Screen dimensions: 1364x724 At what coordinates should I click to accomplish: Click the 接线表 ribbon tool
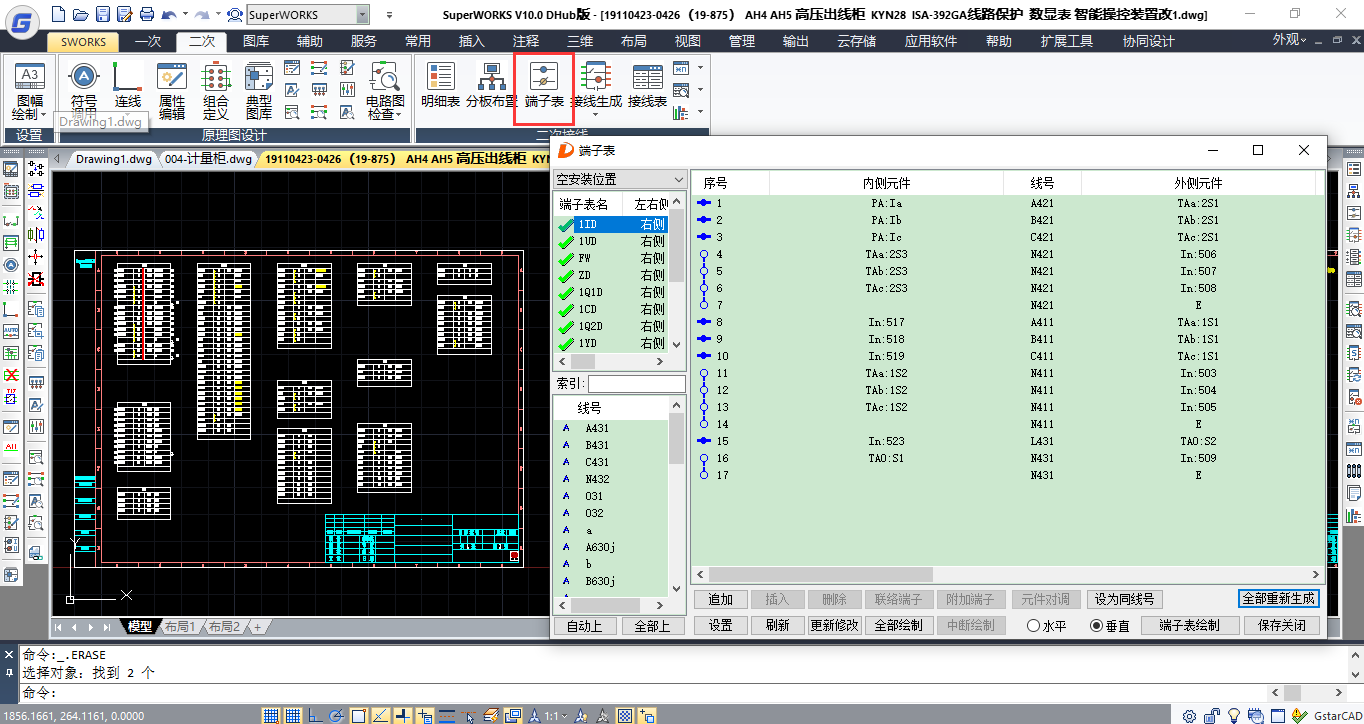coord(648,85)
